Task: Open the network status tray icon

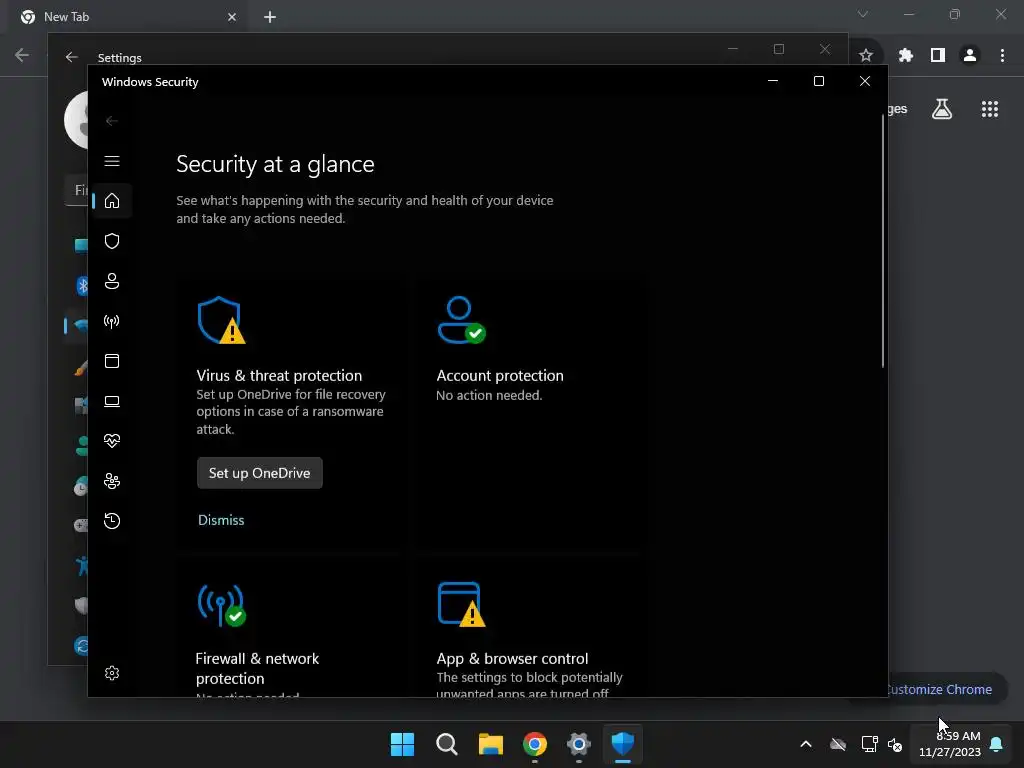Action: pos(869,744)
